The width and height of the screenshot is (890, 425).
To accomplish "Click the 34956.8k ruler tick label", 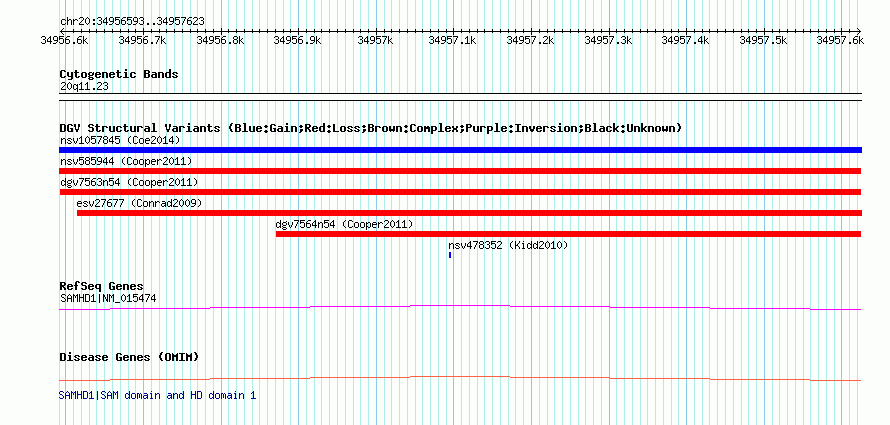I will [220, 40].
